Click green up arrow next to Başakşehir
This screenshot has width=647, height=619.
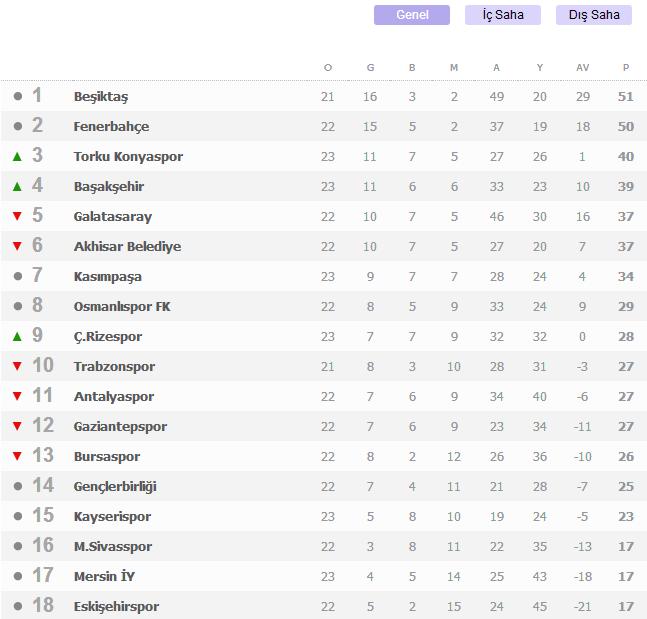coord(17,187)
